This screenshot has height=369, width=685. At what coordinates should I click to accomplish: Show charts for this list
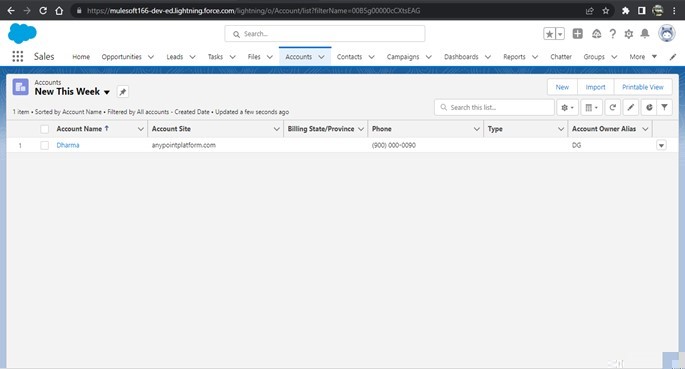pyautogui.click(x=649, y=107)
